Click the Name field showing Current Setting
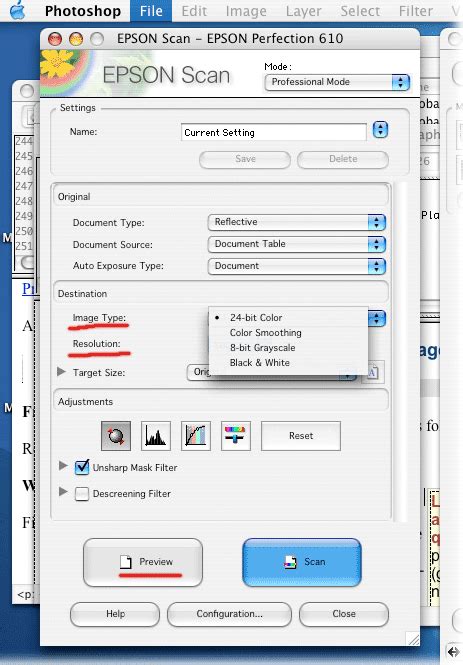This screenshot has height=665, width=463. pyautogui.click(x=273, y=132)
